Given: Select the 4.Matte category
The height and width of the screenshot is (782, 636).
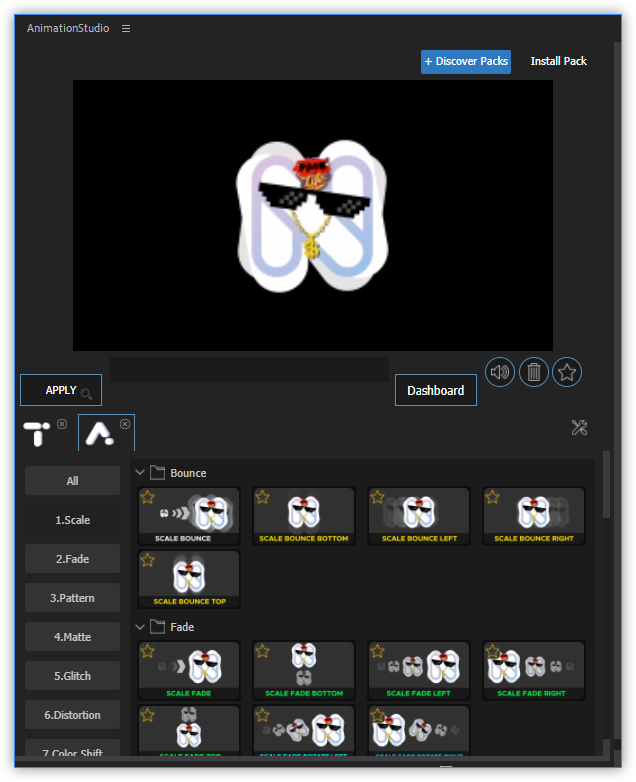Looking at the screenshot, I should click(72, 636).
